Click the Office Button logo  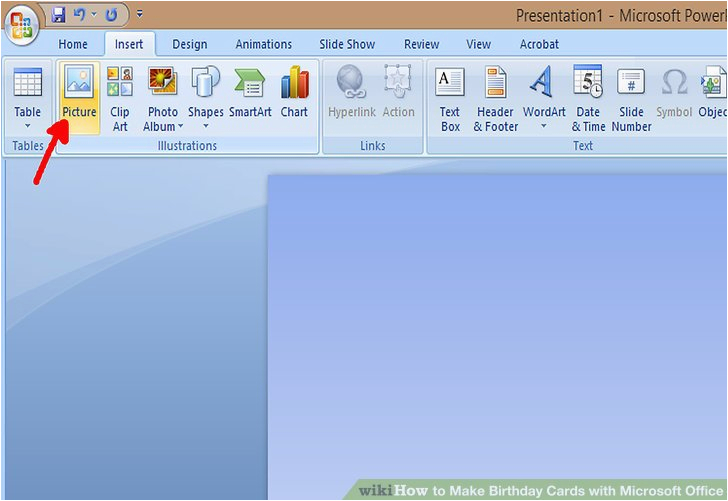(21, 25)
